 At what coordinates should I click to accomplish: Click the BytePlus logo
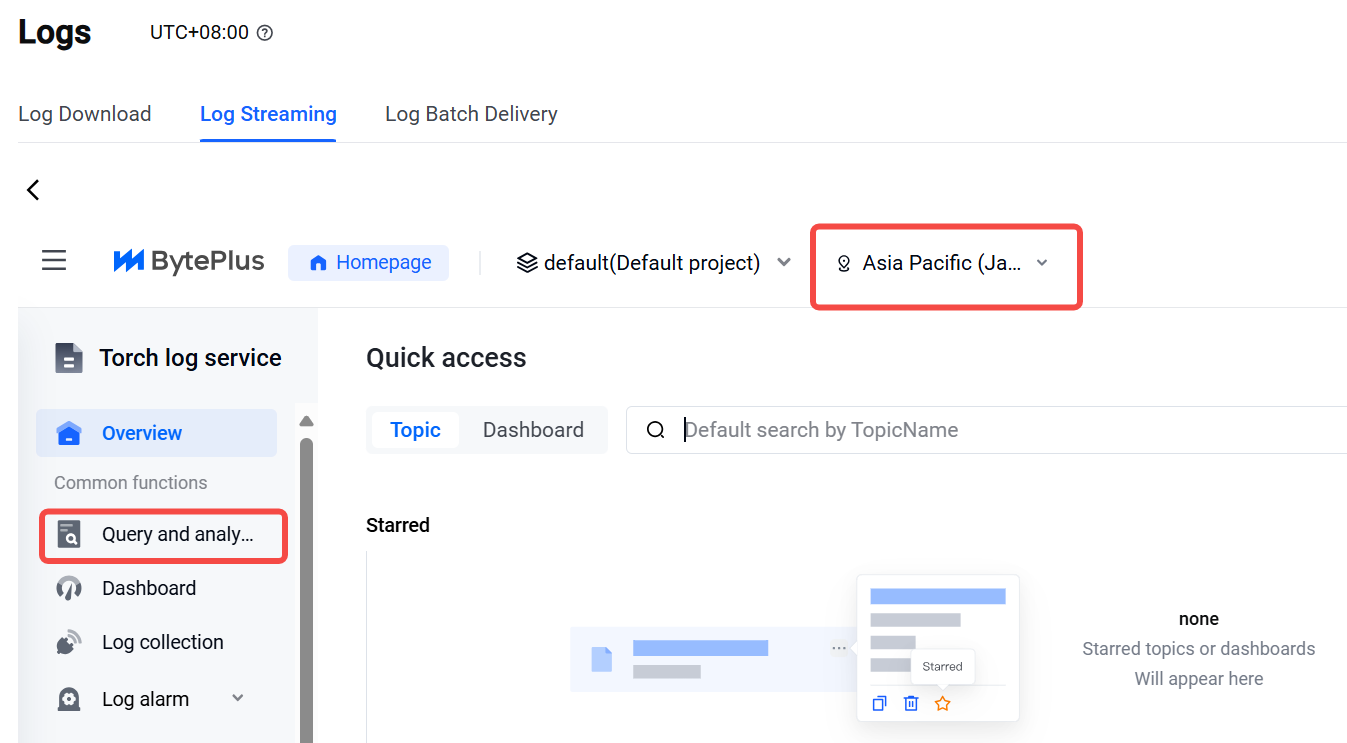click(189, 262)
